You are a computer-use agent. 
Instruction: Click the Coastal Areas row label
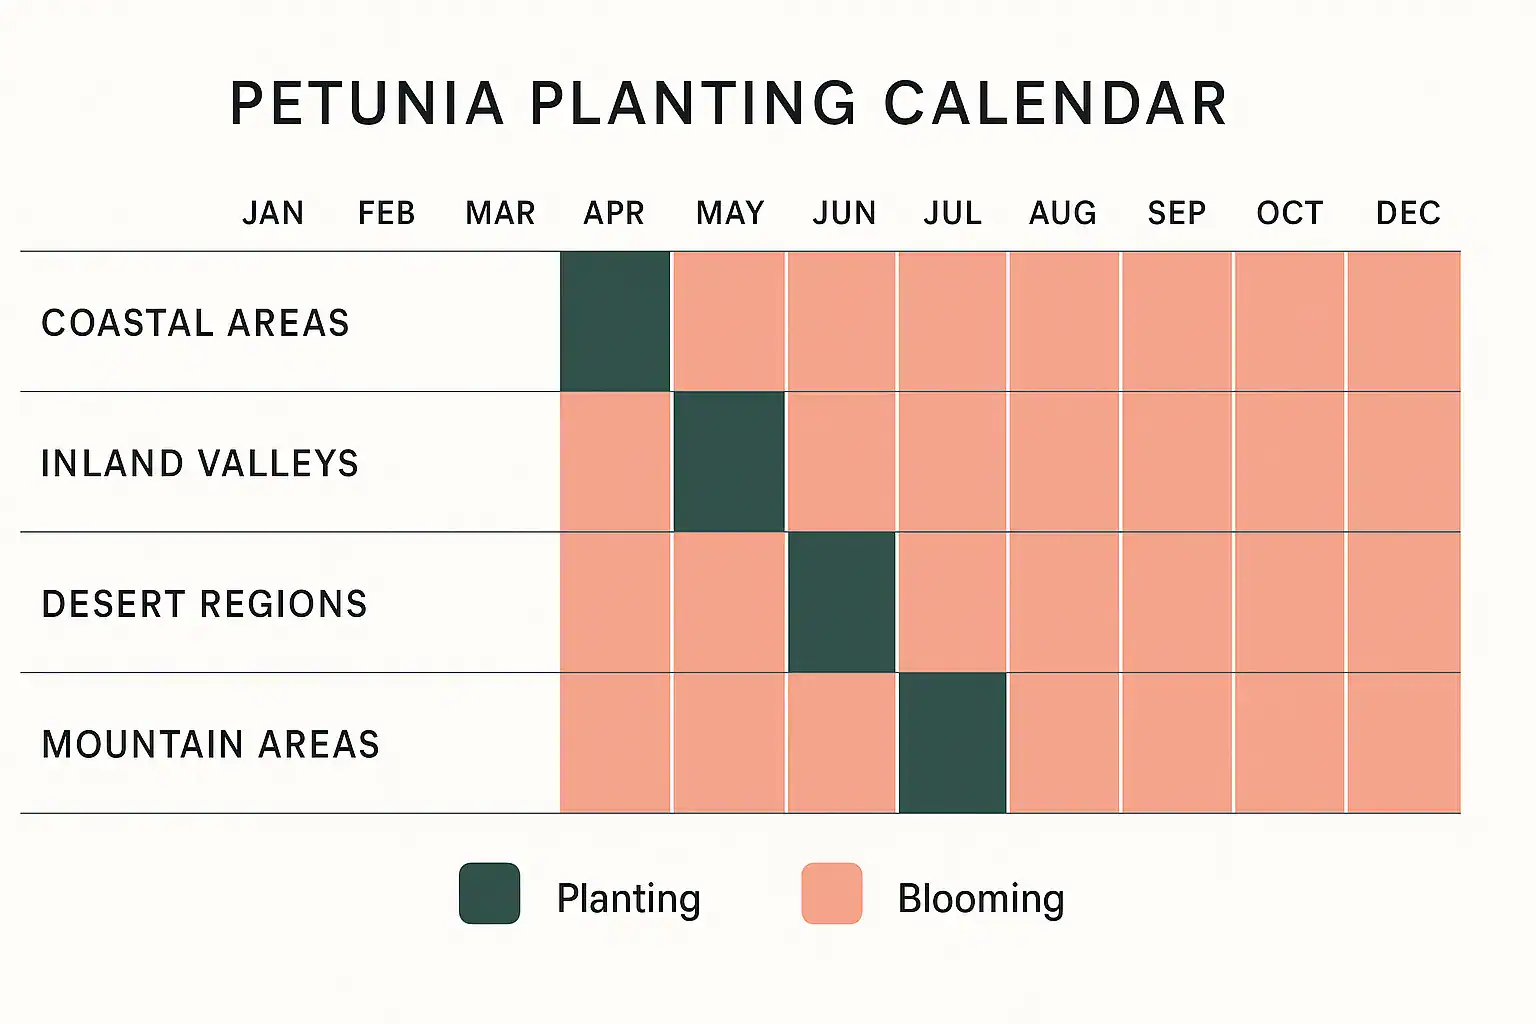196,323
